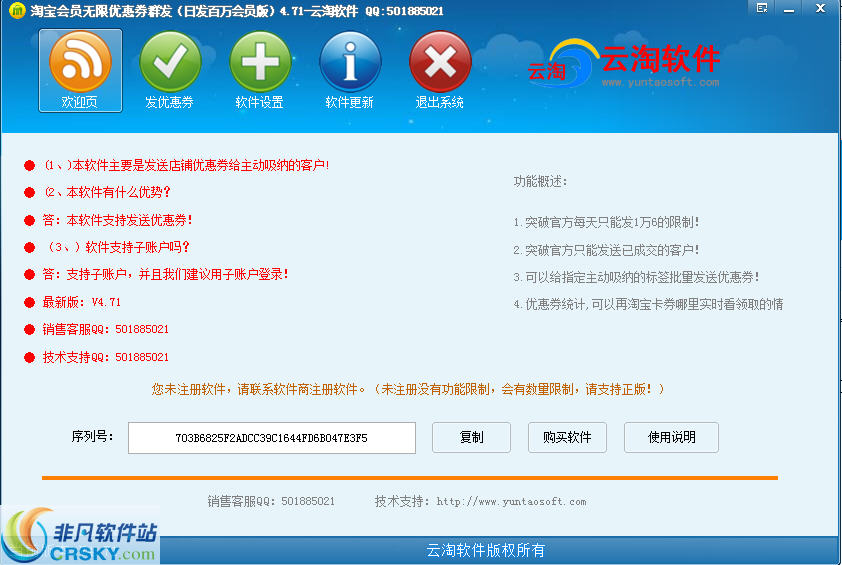The image size is (842, 565).
Task: Click '销售客服QQ: 501885021' red list line
Action: (x=106, y=329)
